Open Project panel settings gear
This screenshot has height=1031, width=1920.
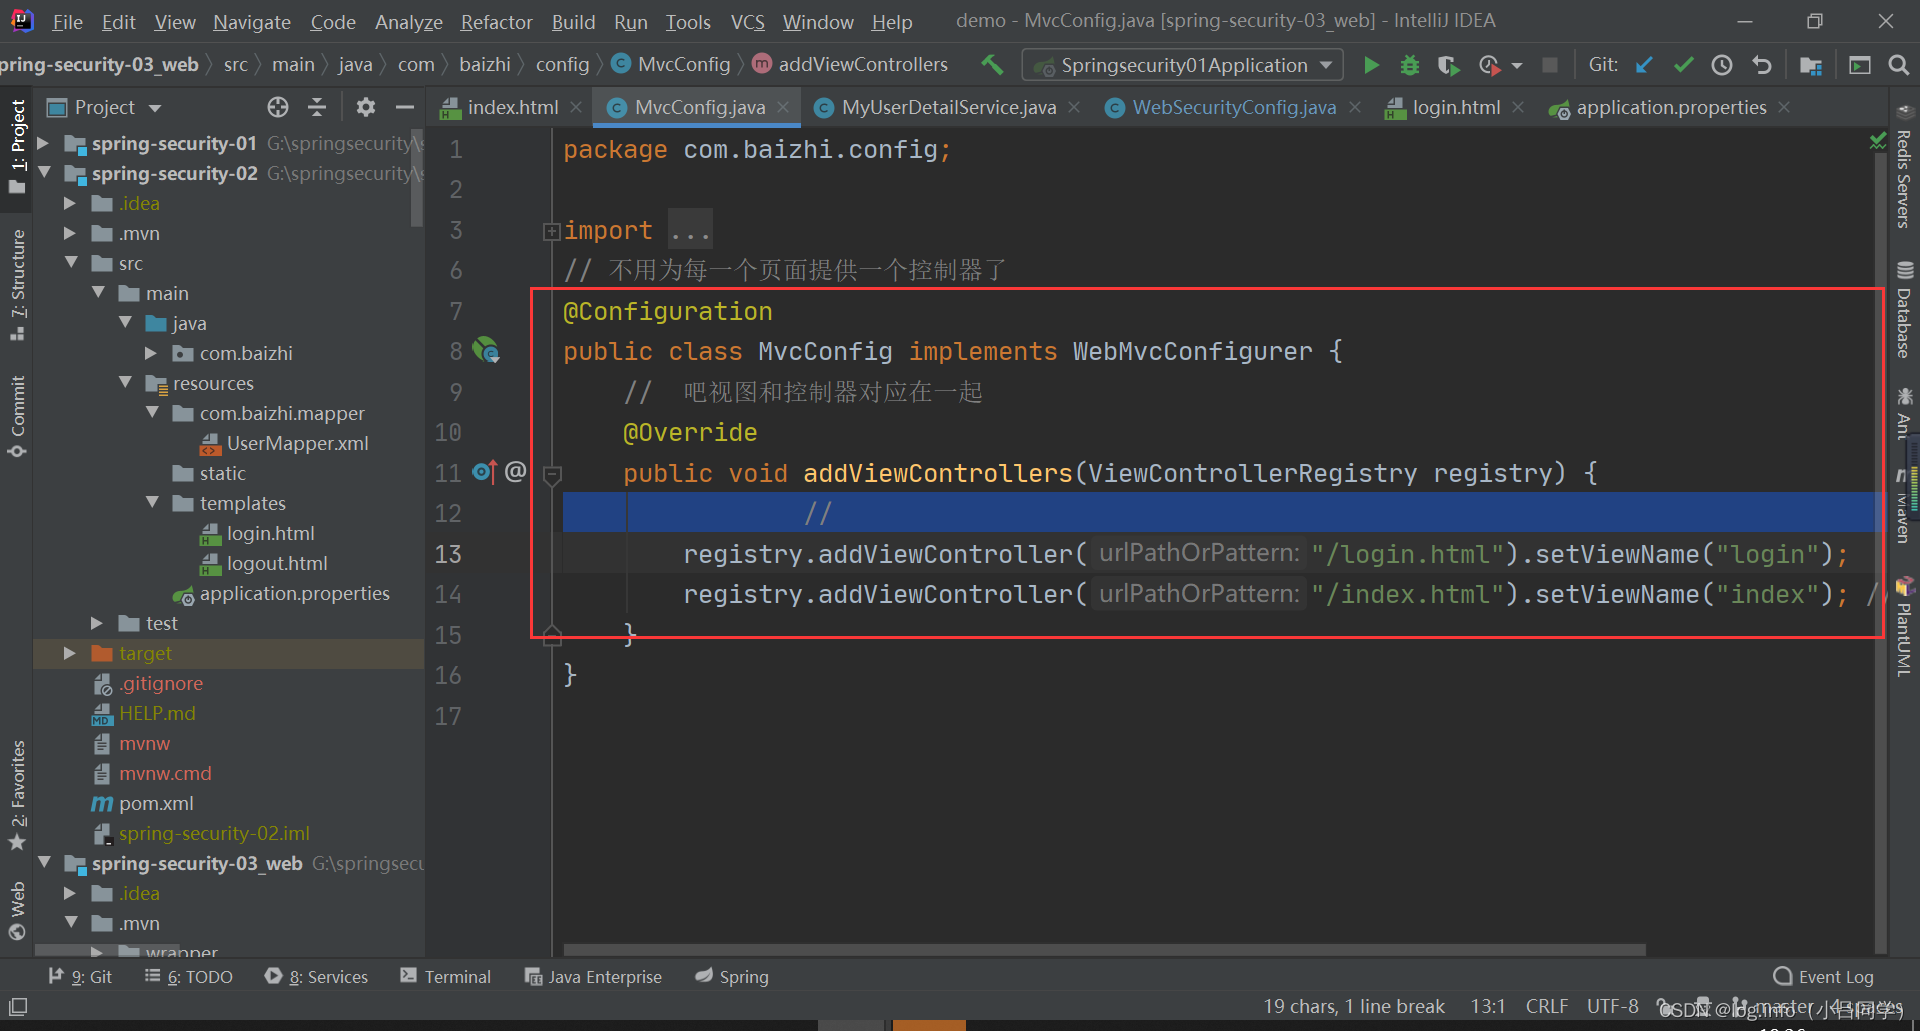(x=366, y=107)
